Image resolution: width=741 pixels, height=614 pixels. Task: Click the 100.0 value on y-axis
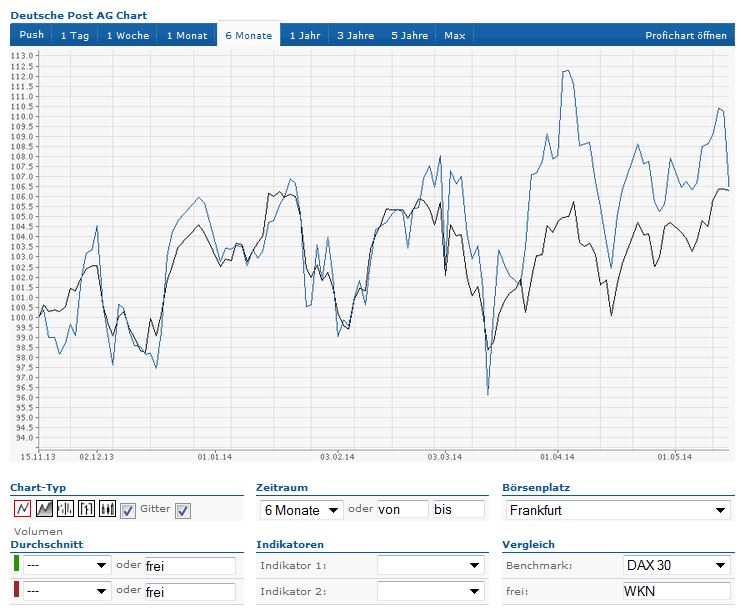click(22, 318)
